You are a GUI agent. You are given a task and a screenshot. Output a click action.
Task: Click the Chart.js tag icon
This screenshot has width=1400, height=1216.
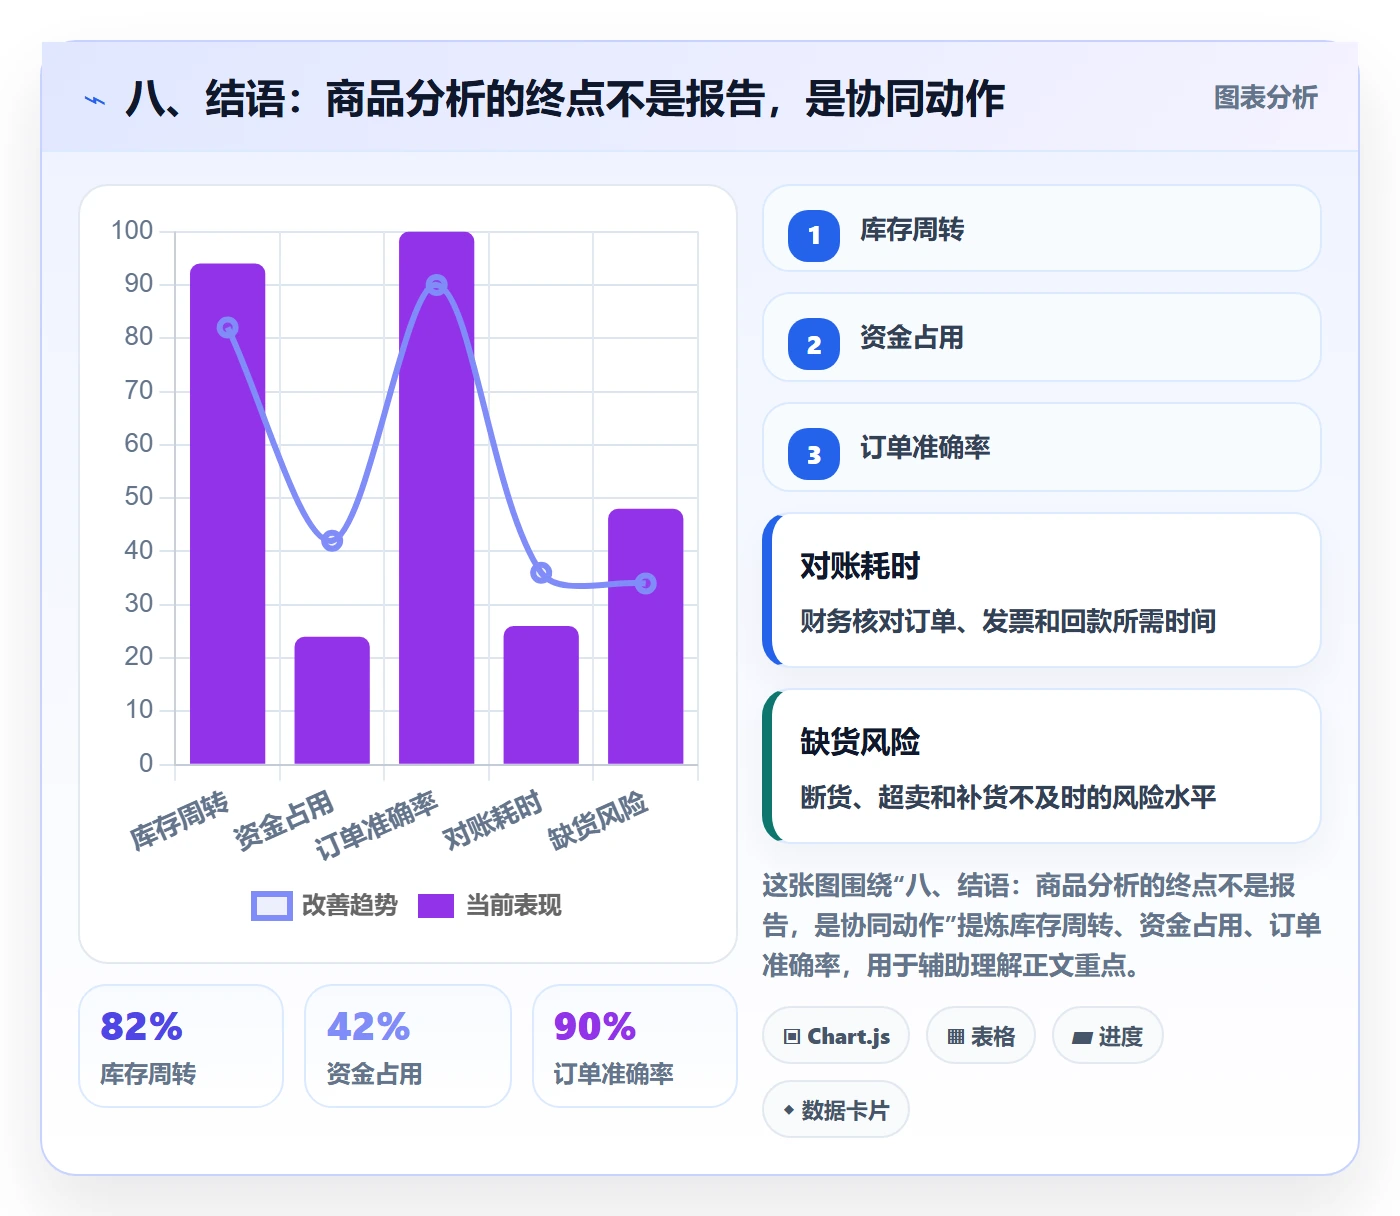tap(792, 1037)
